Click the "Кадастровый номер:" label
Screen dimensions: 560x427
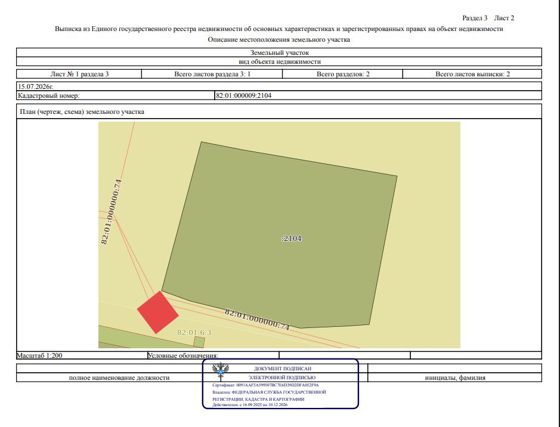[x=48, y=96]
